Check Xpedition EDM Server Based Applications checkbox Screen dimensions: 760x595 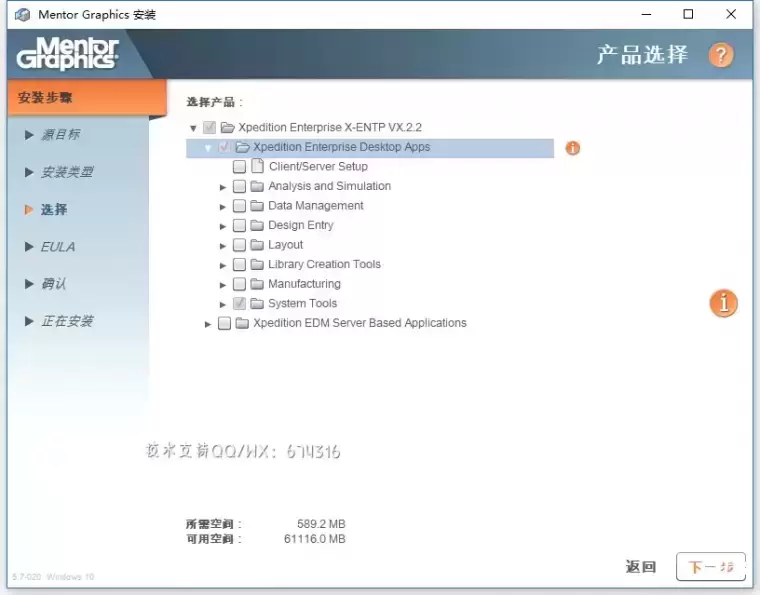point(224,323)
